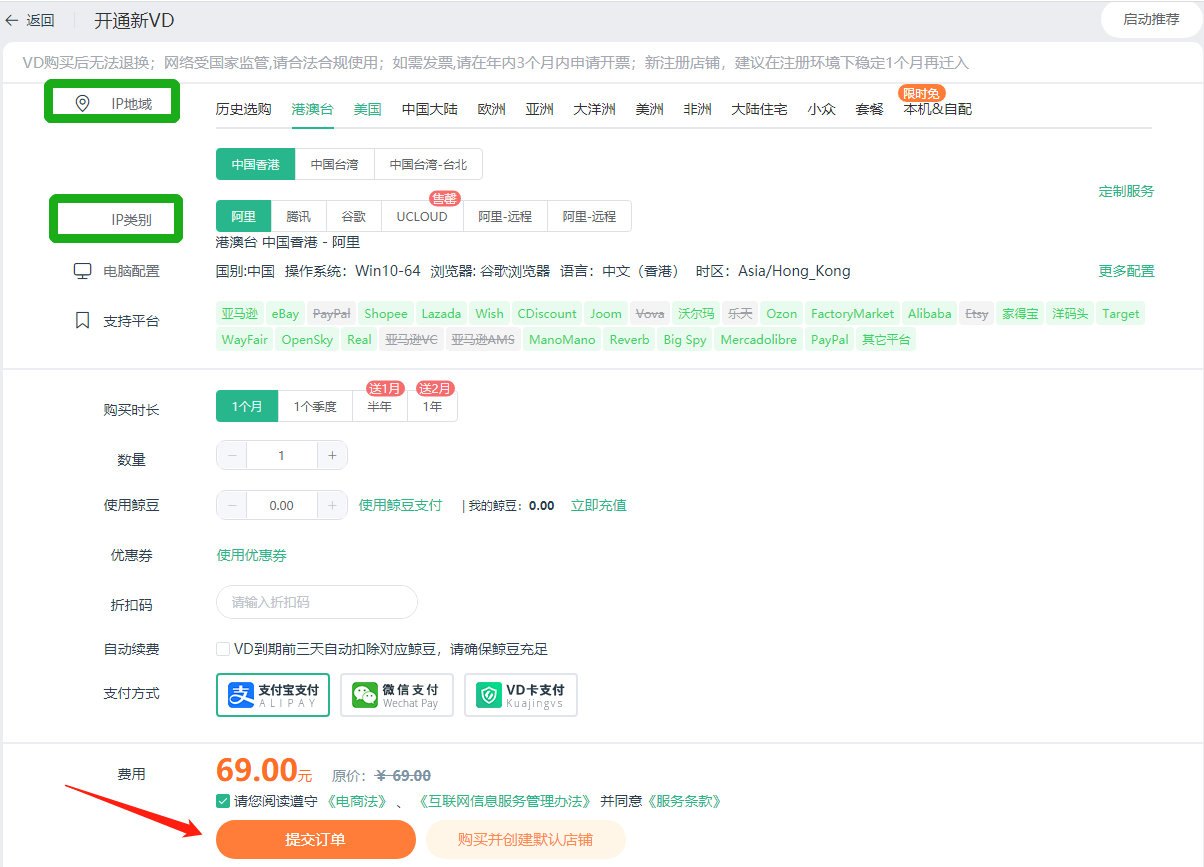Toggle the 请您阅读遵守 agreement checkbox
Viewport: 1204px width, 867px height.
click(223, 801)
